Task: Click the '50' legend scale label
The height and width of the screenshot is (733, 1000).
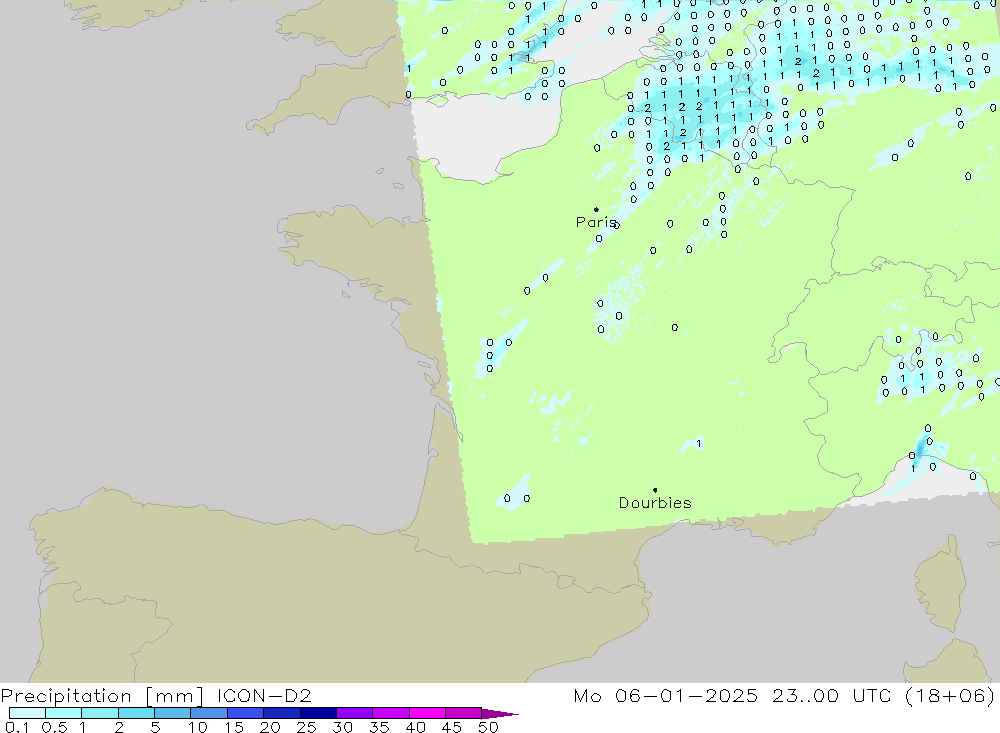Action: pos(488,727)
